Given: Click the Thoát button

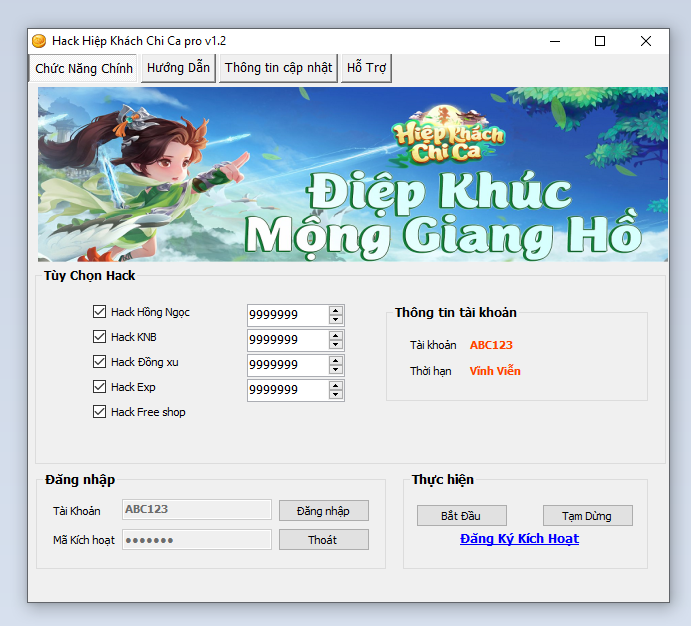Looking at the screenshot, I should coord(323,540).
